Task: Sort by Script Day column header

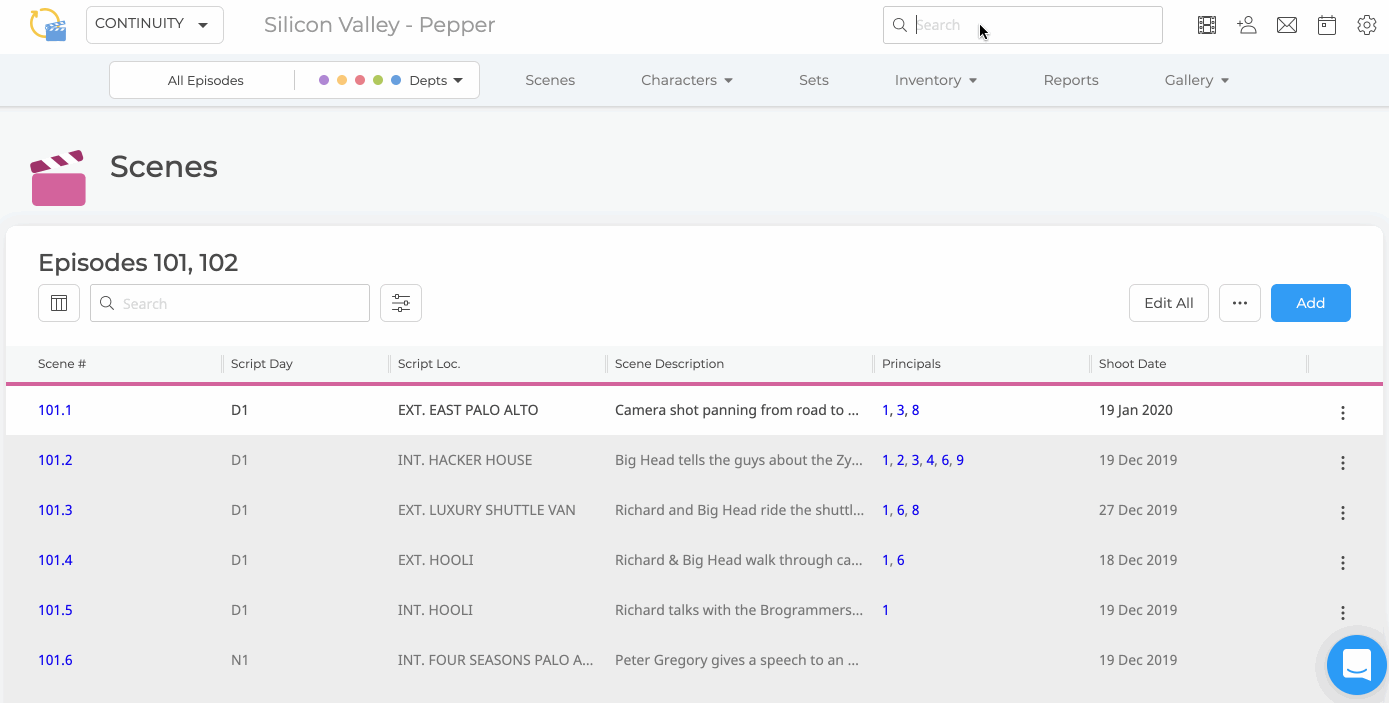Action: pos(262,364)
